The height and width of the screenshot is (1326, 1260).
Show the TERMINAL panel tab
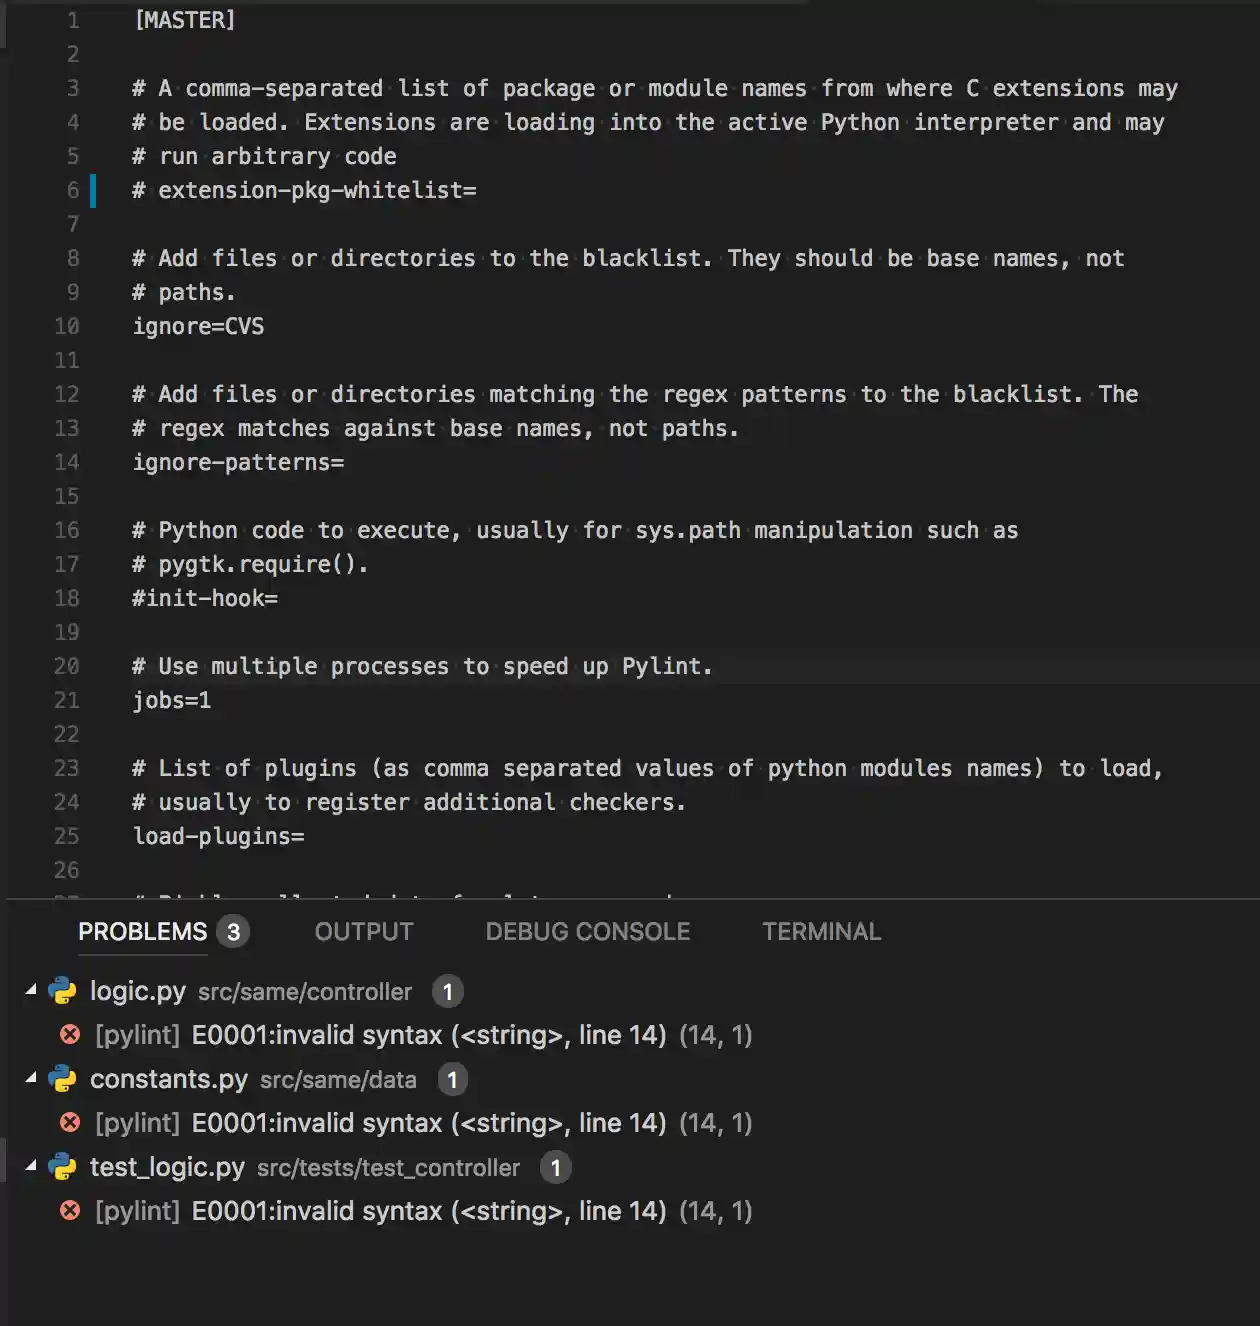tap(822, 932)
